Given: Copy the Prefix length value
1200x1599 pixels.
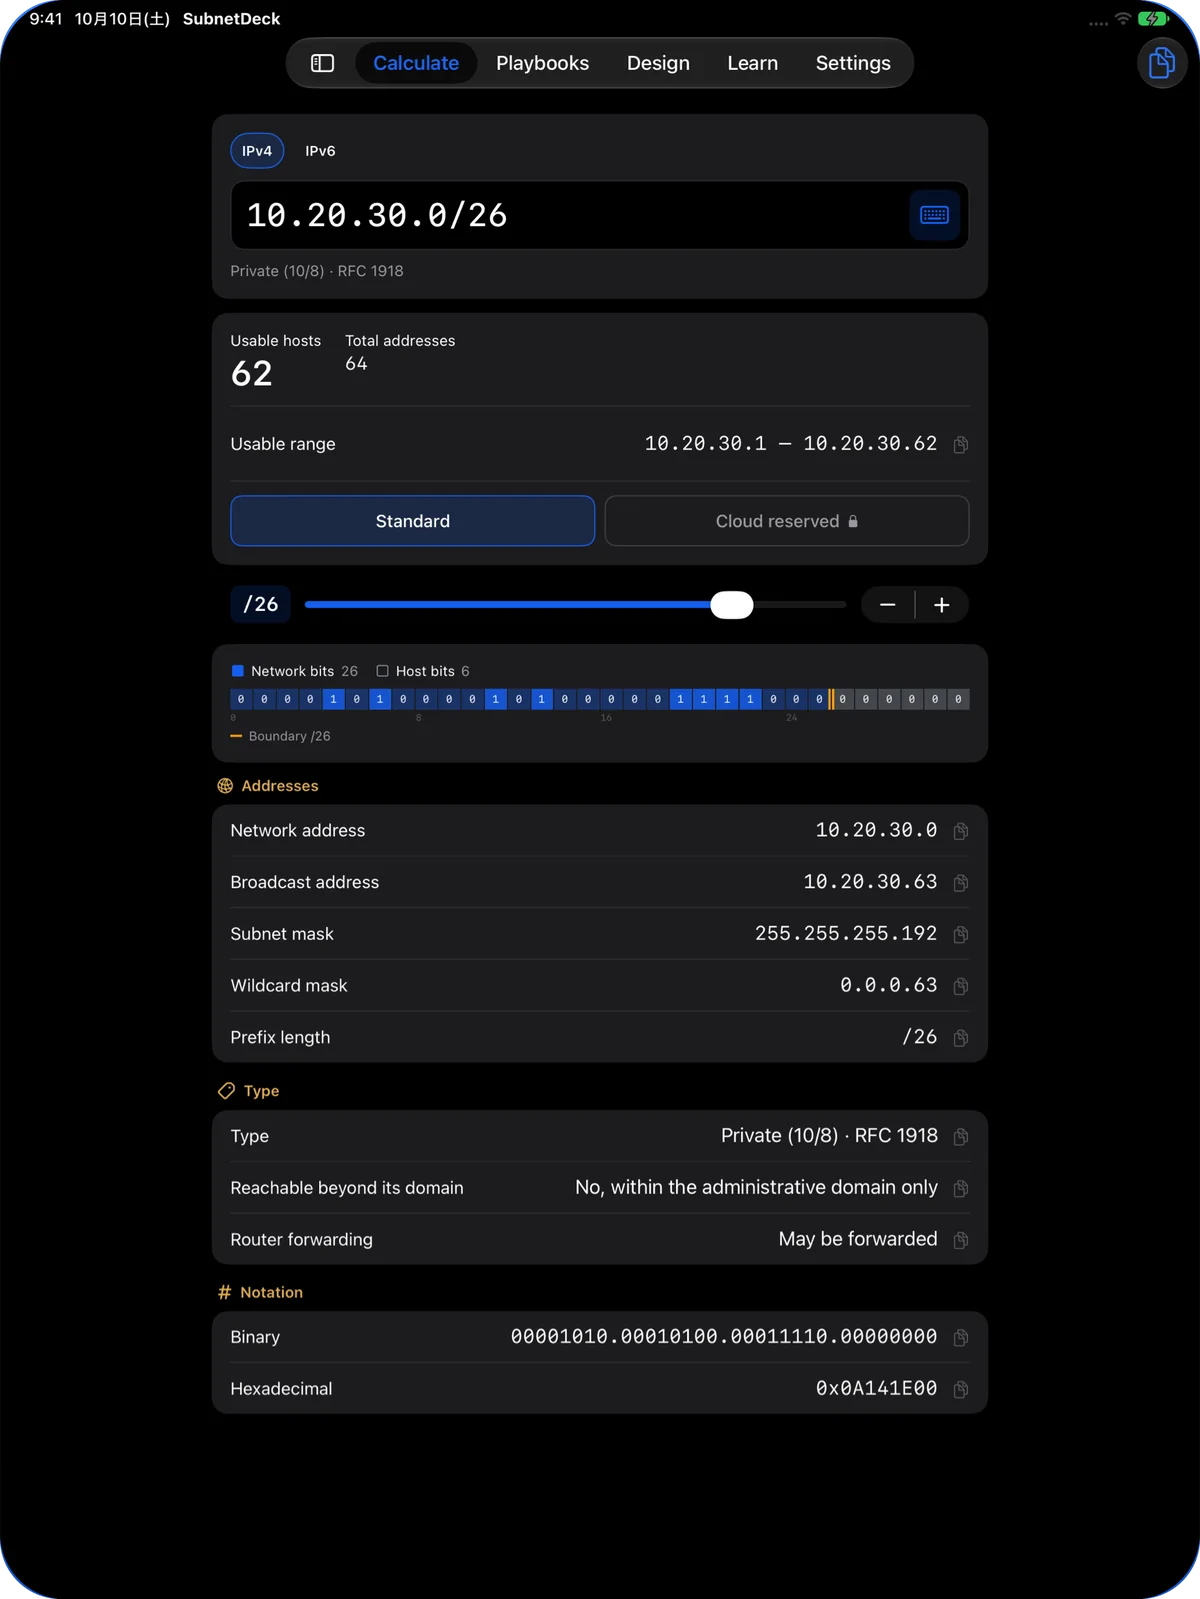Looking at the screenshot, I should click(x=960, y=1038).
